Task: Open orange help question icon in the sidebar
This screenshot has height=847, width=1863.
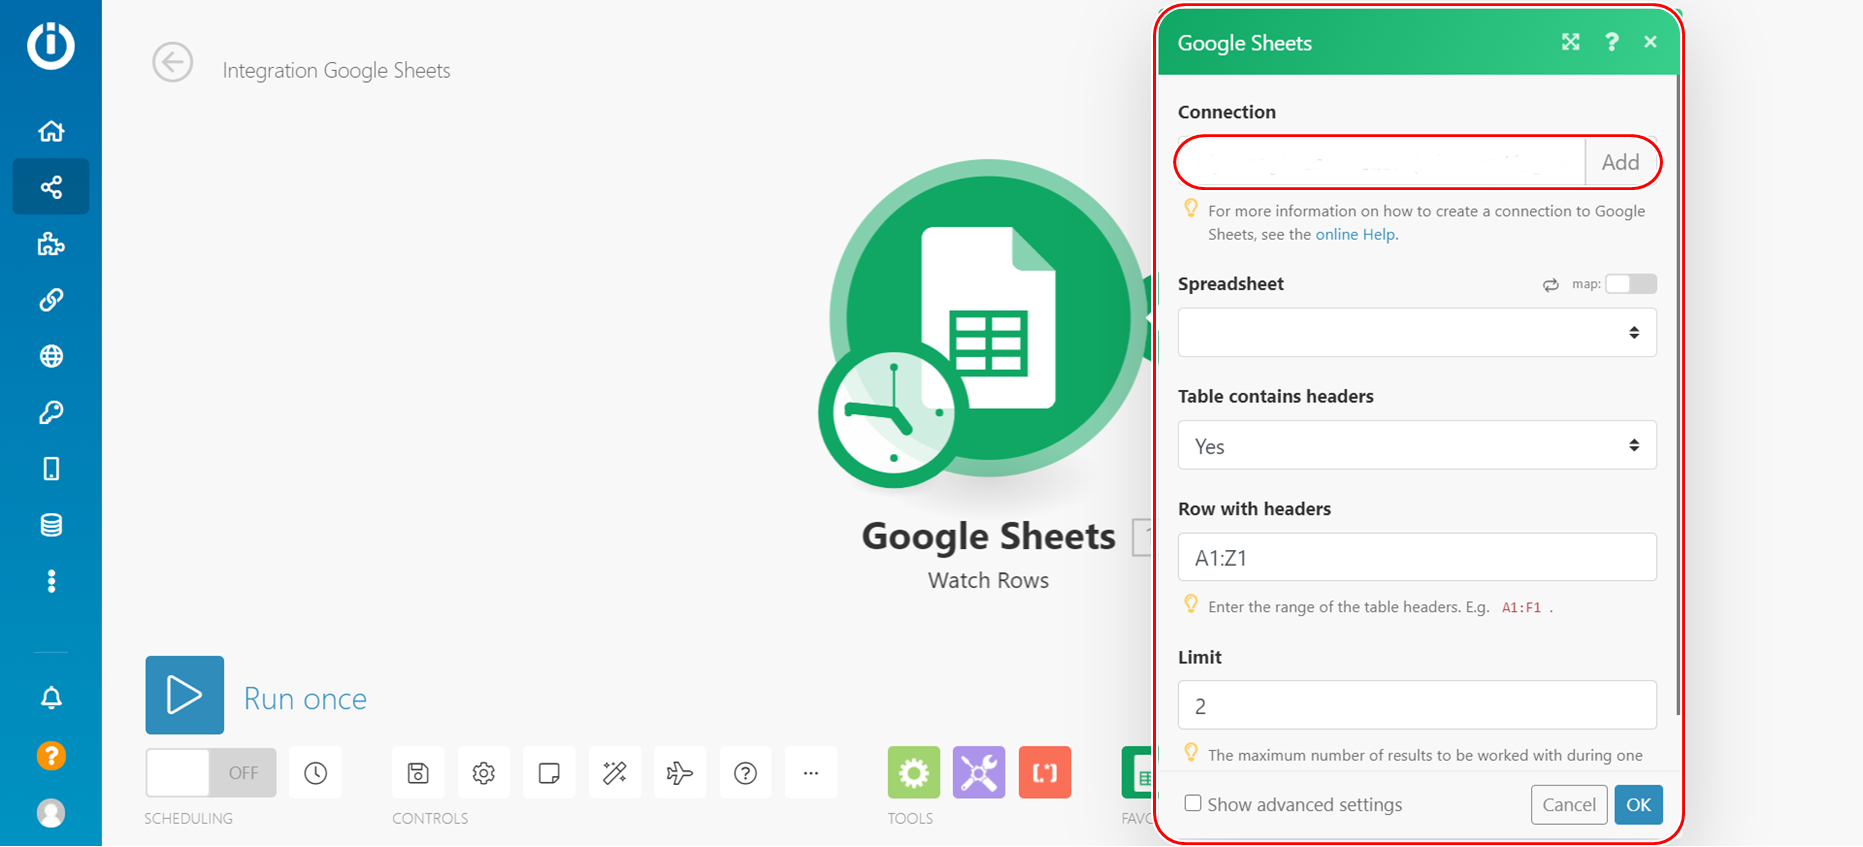Action: point(51,755)
